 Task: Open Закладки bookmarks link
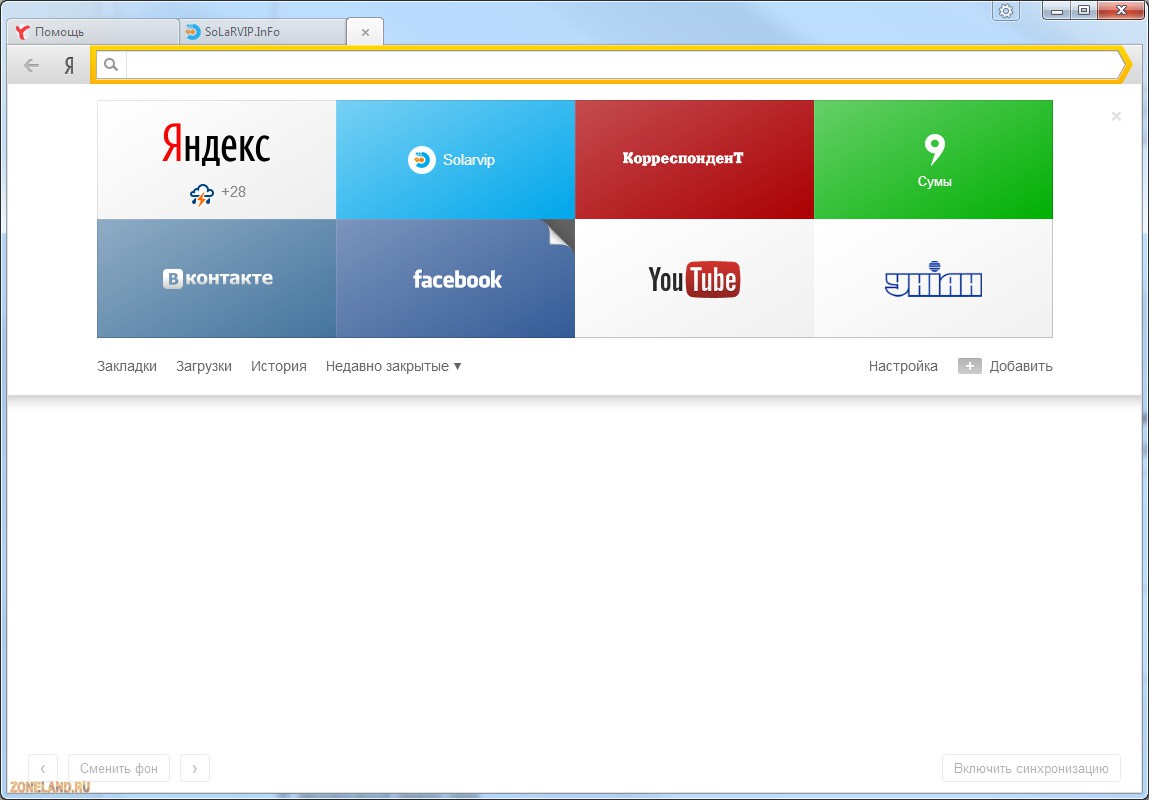(x=127, y=366)
